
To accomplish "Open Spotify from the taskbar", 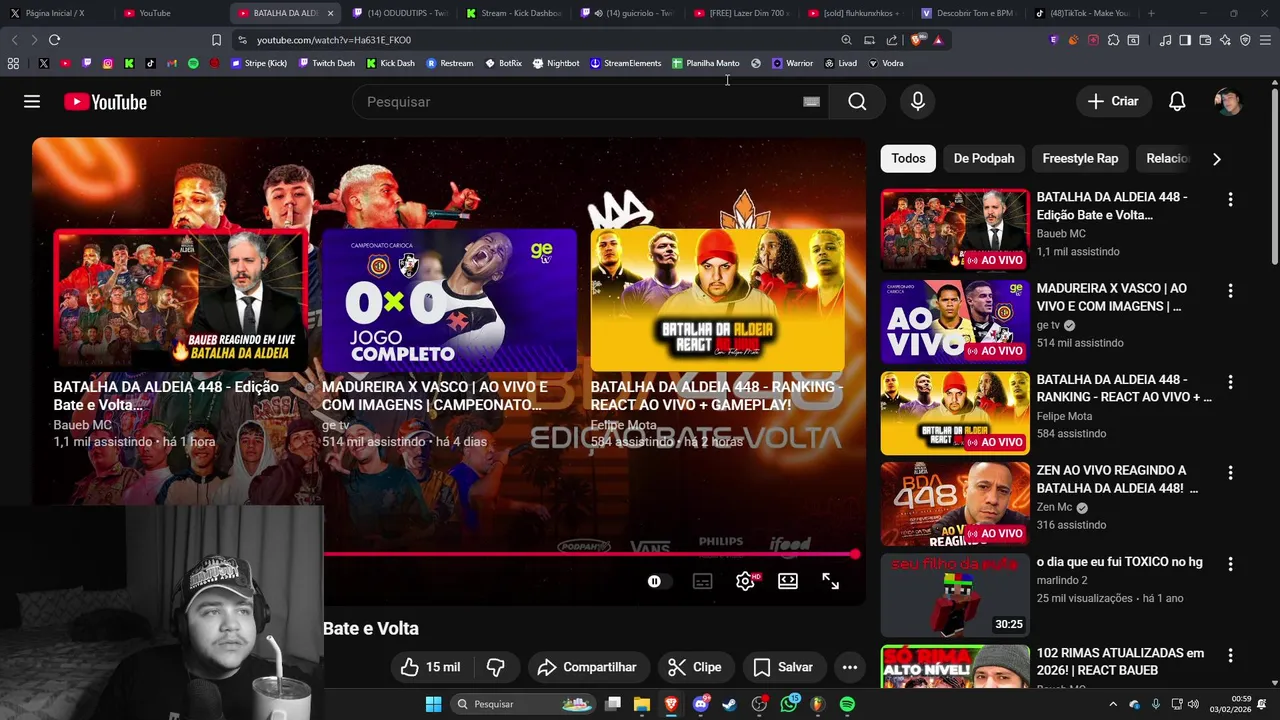I will pos(847,704).
